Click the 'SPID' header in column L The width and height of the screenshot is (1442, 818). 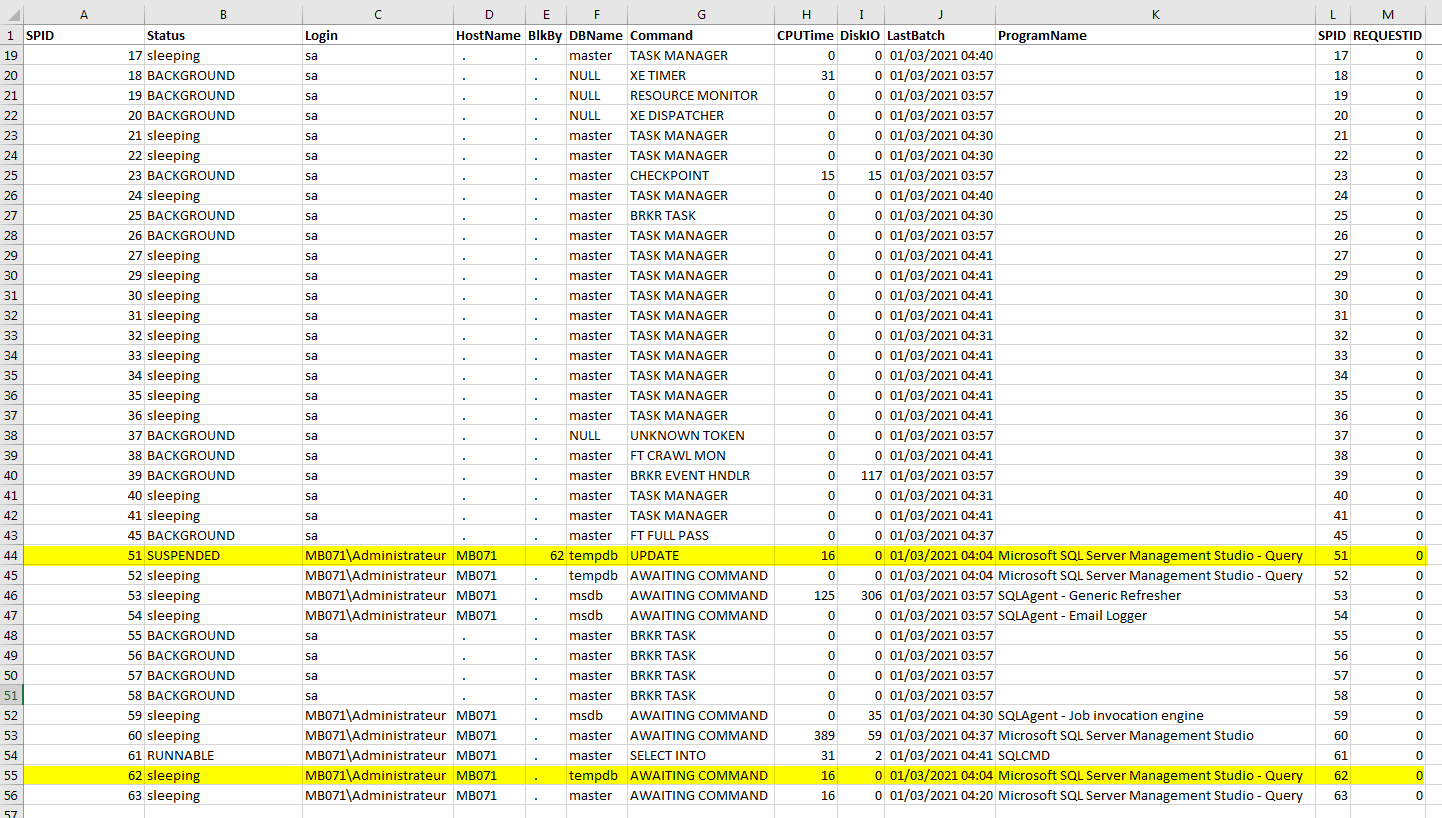coord(1333,35)
